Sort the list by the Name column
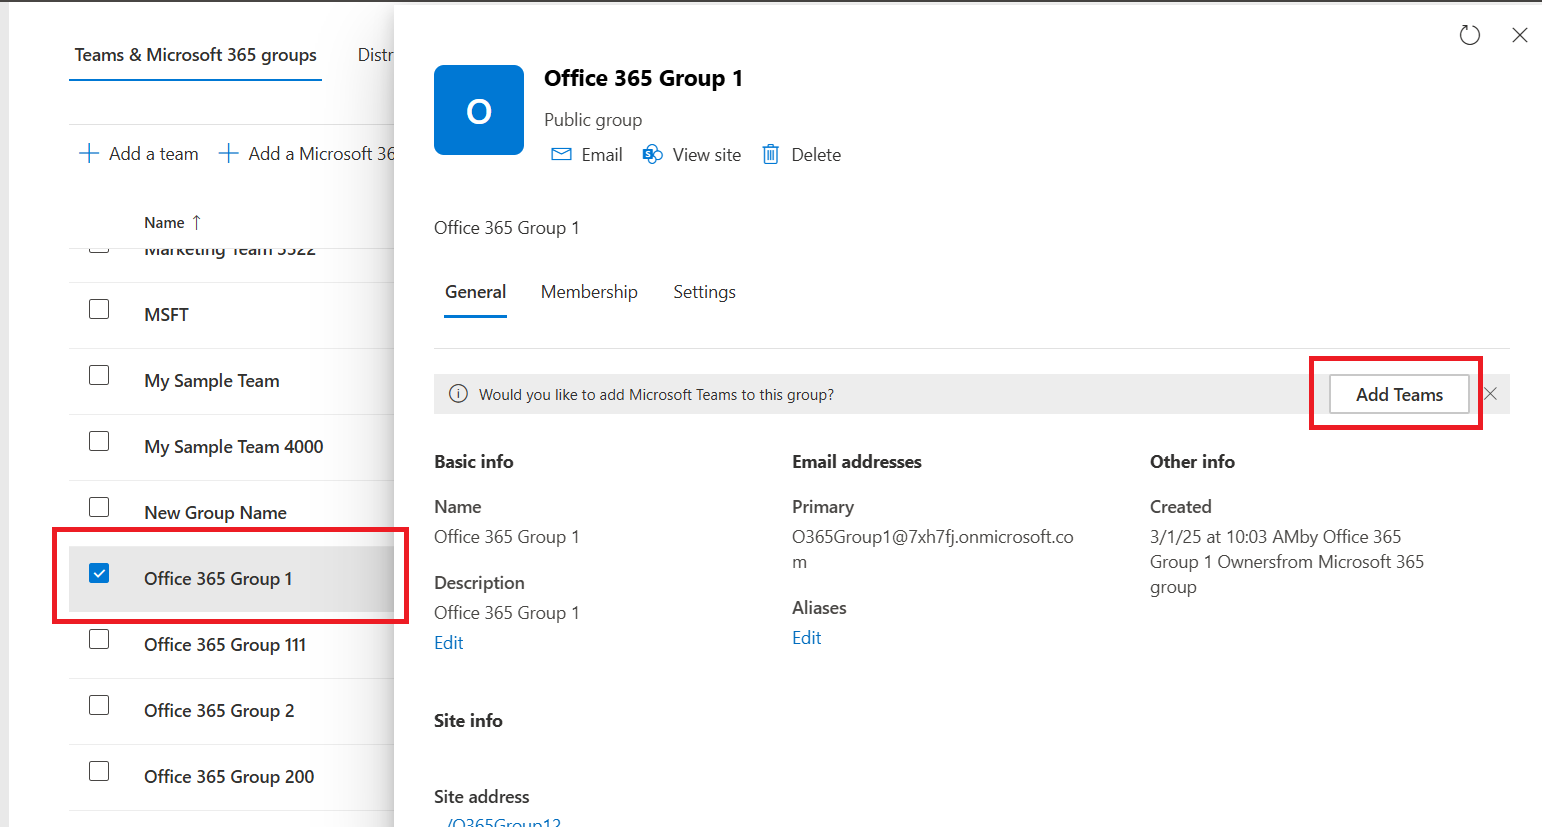The width and height of the screenshot is (1542, 827). pyautogui.click(x=164, y=223)
